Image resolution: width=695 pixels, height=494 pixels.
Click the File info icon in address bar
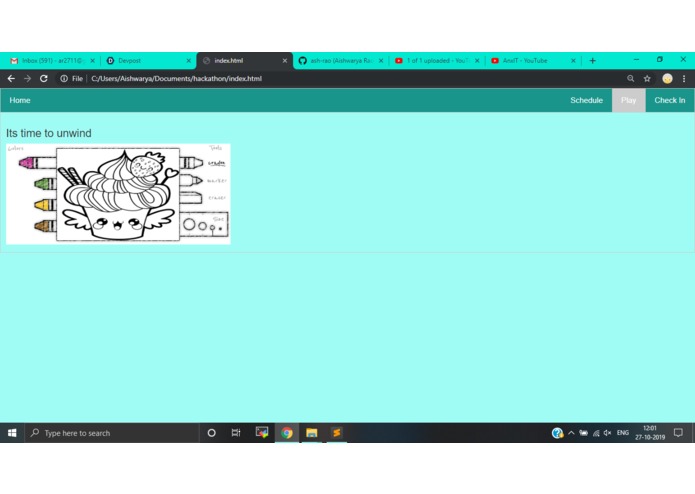(64, 78)
